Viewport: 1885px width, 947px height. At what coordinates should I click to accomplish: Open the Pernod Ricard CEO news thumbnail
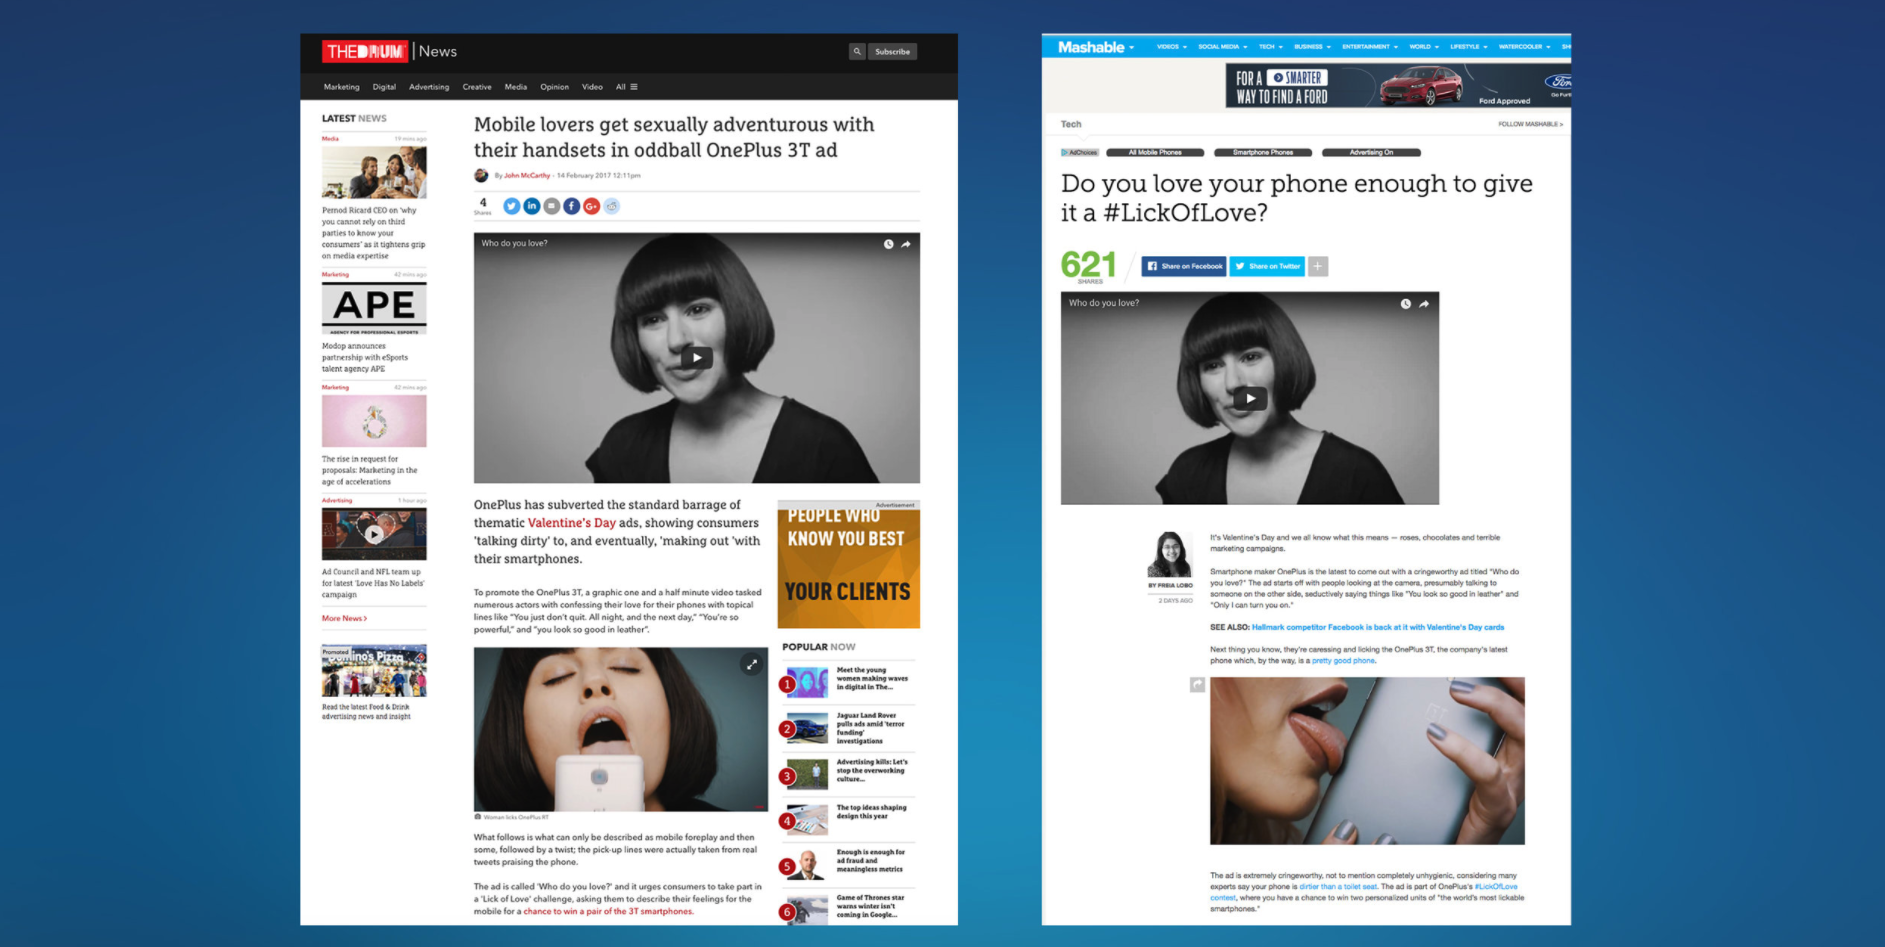pyautogui.click(x=374, y=172)
